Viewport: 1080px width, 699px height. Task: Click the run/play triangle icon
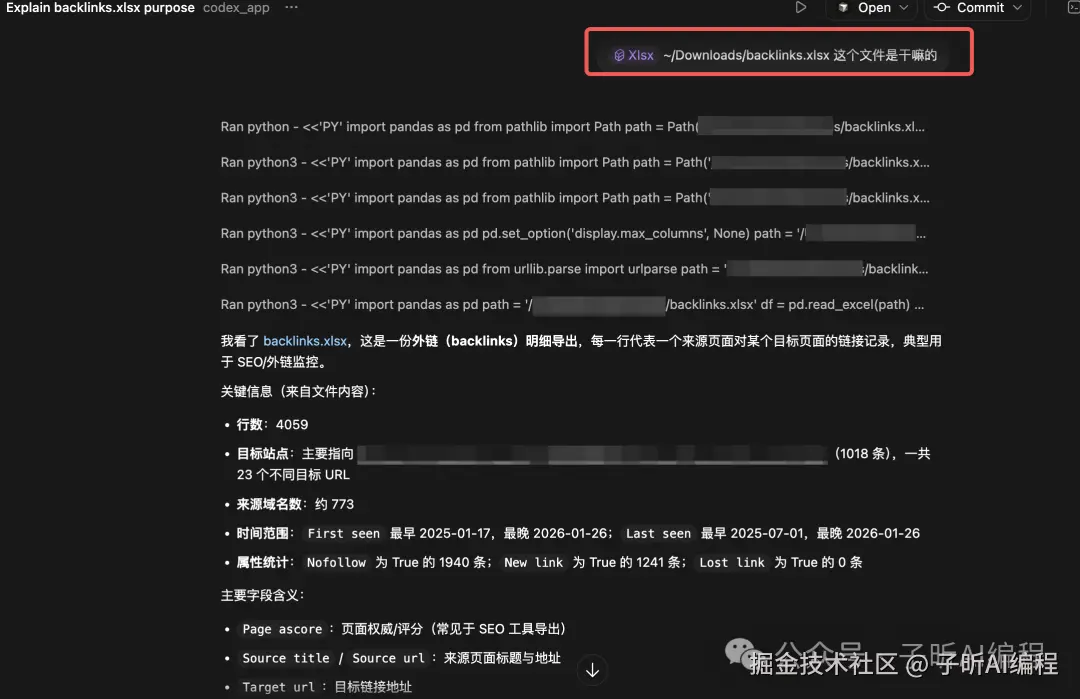pyautogui.click(x=801, y=8)
